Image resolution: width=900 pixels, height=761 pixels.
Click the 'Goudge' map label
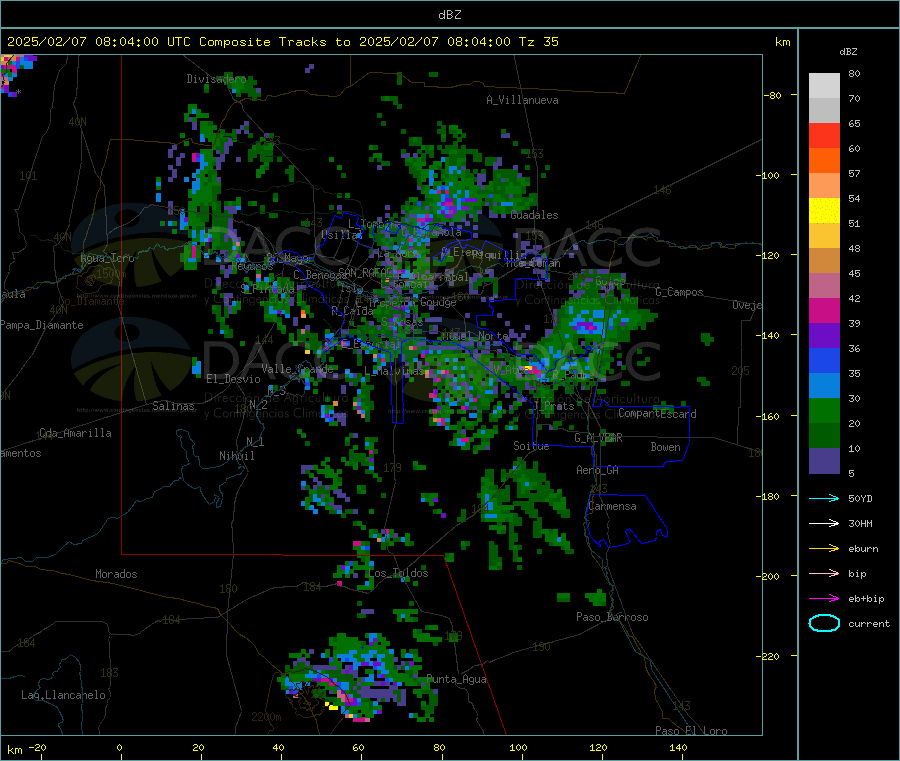point(438,302)
